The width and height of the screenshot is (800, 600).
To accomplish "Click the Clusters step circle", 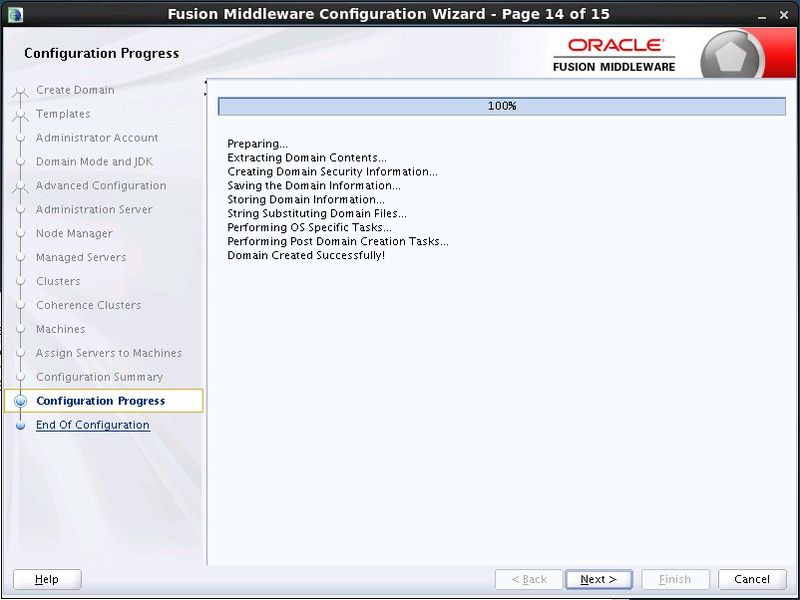I will click(x=20, y=281).
